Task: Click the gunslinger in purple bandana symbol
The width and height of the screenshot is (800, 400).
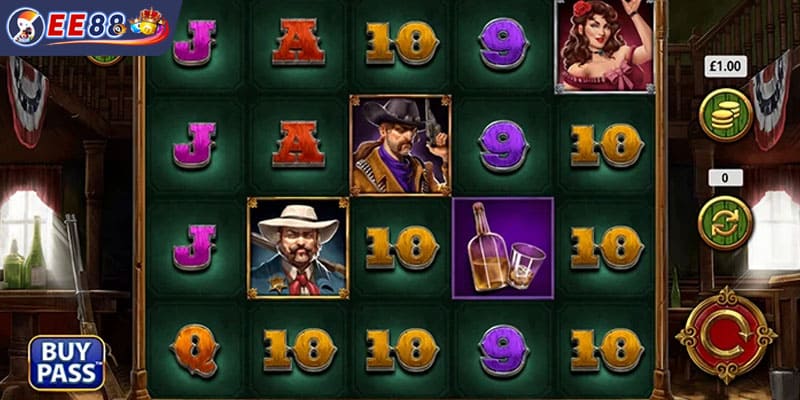Action: click(401, 145)
